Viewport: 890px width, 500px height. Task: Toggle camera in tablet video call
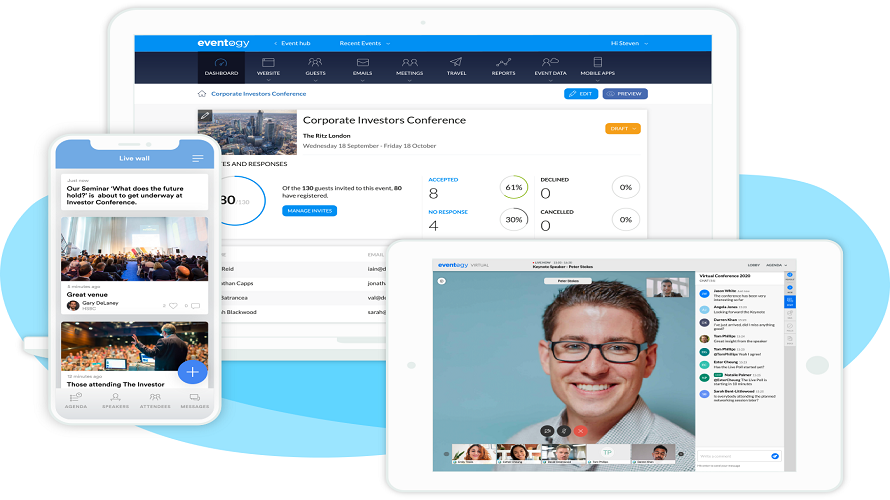point(547,431)
